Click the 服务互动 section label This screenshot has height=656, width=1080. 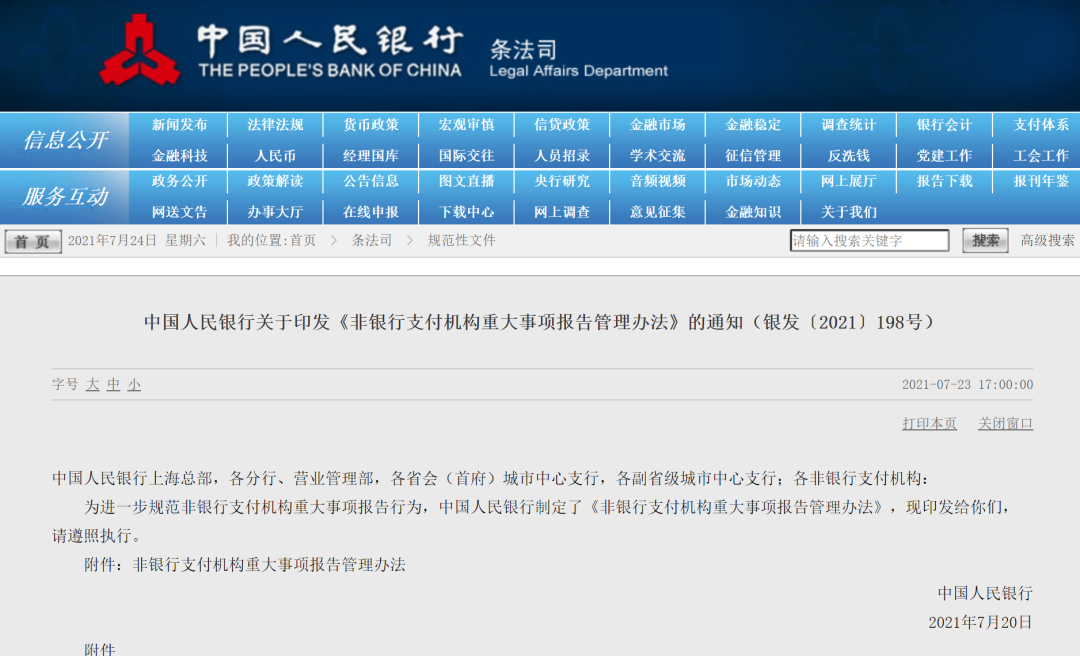(x=65, y=196)
